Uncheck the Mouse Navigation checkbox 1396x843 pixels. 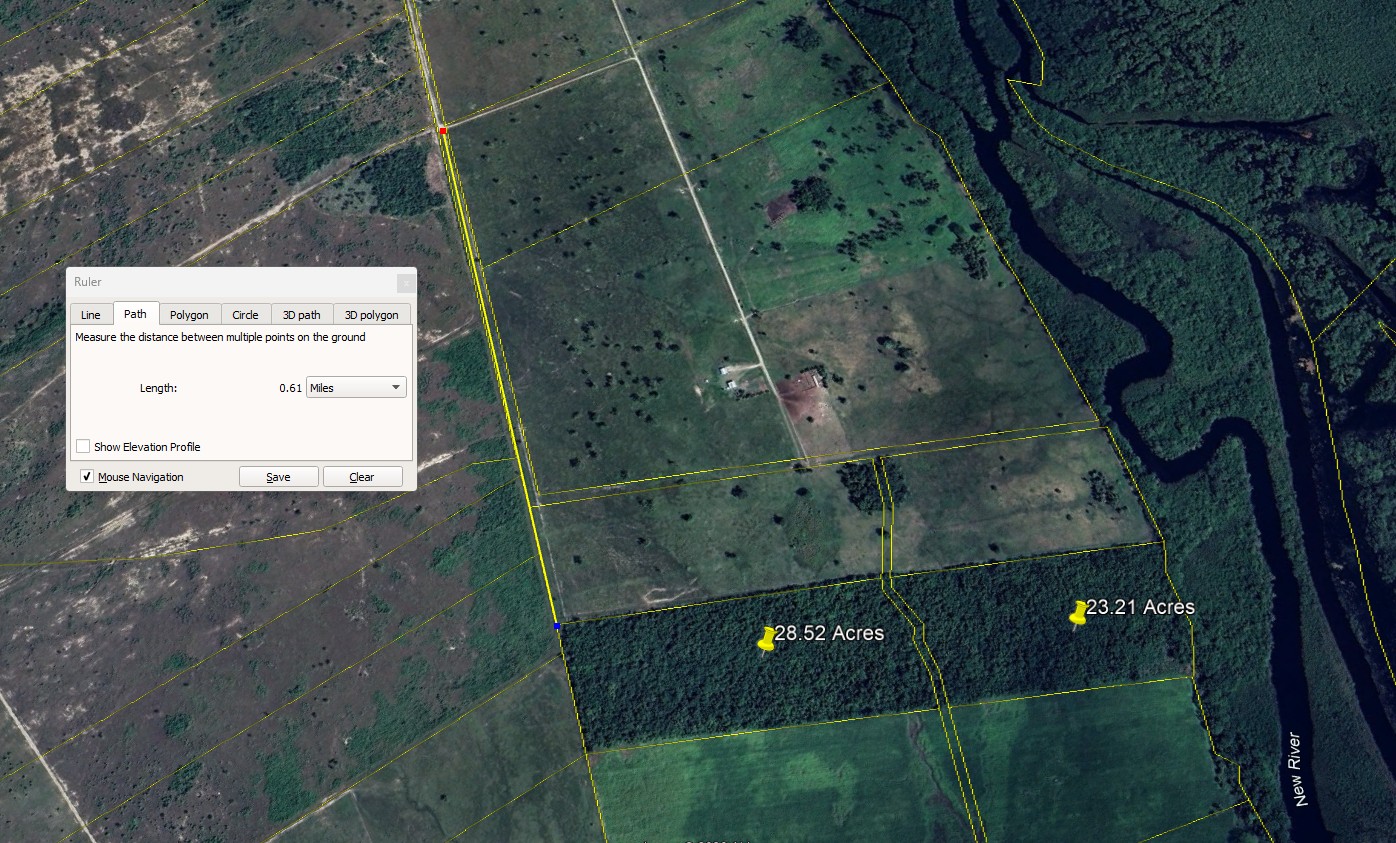86,477
